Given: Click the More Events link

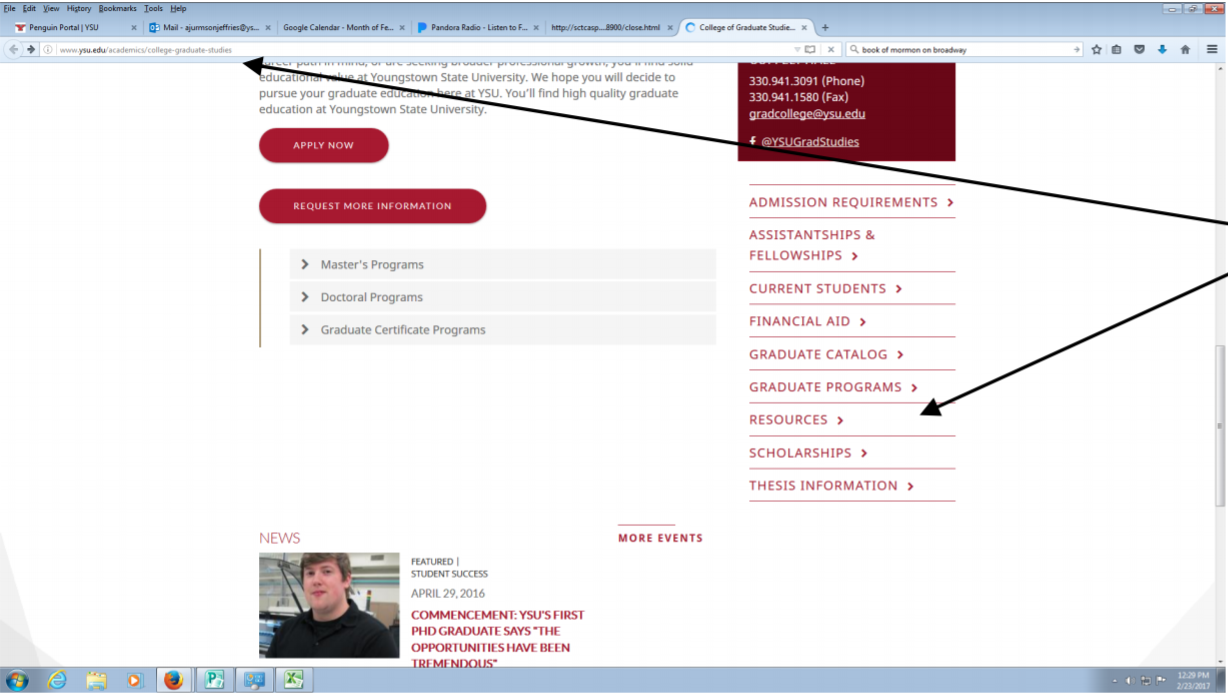Looking at the screenshot, I should (660, 538).
